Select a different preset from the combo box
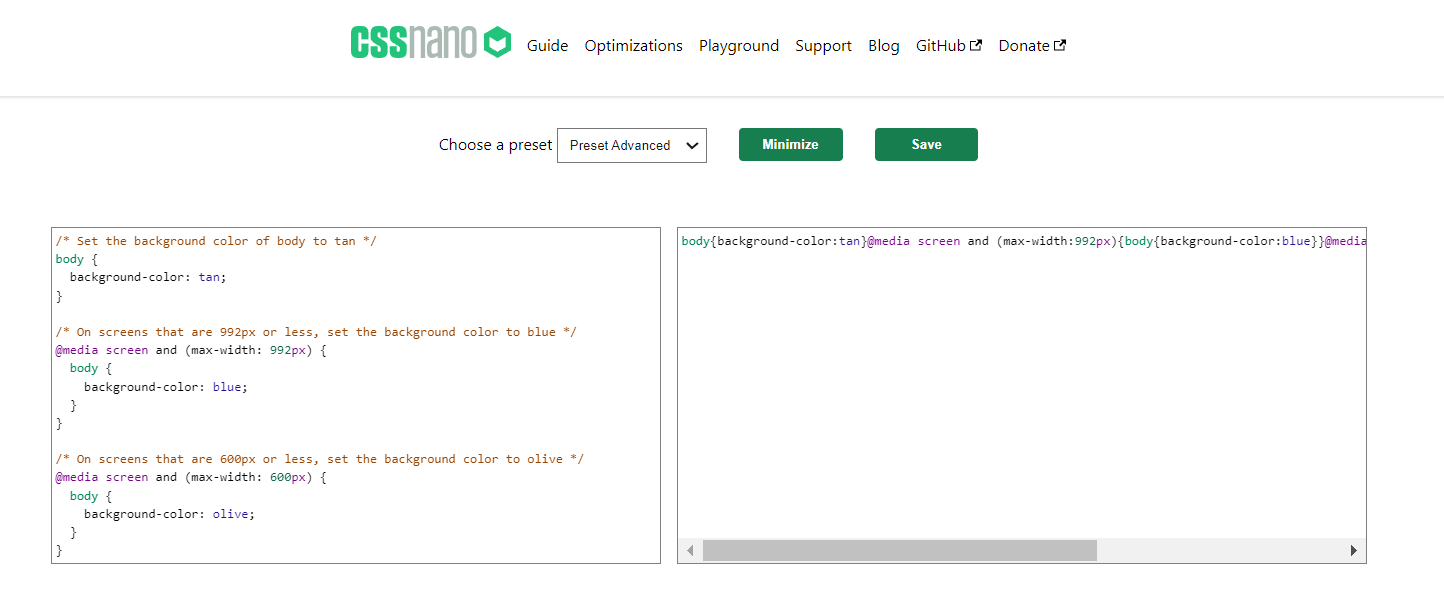1444x589 pixels. (x=631, y=145)
